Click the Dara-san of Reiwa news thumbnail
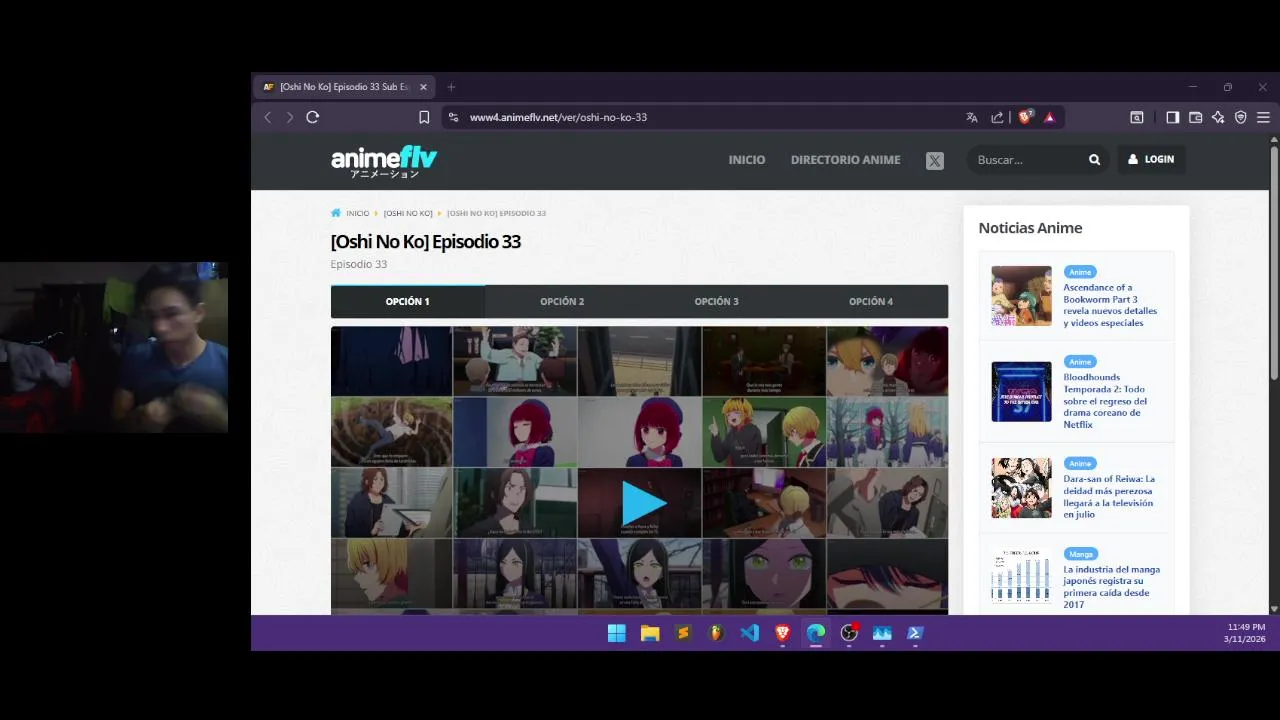The height and width of the screenshot is (720, 1280). tap(1021, 488)
